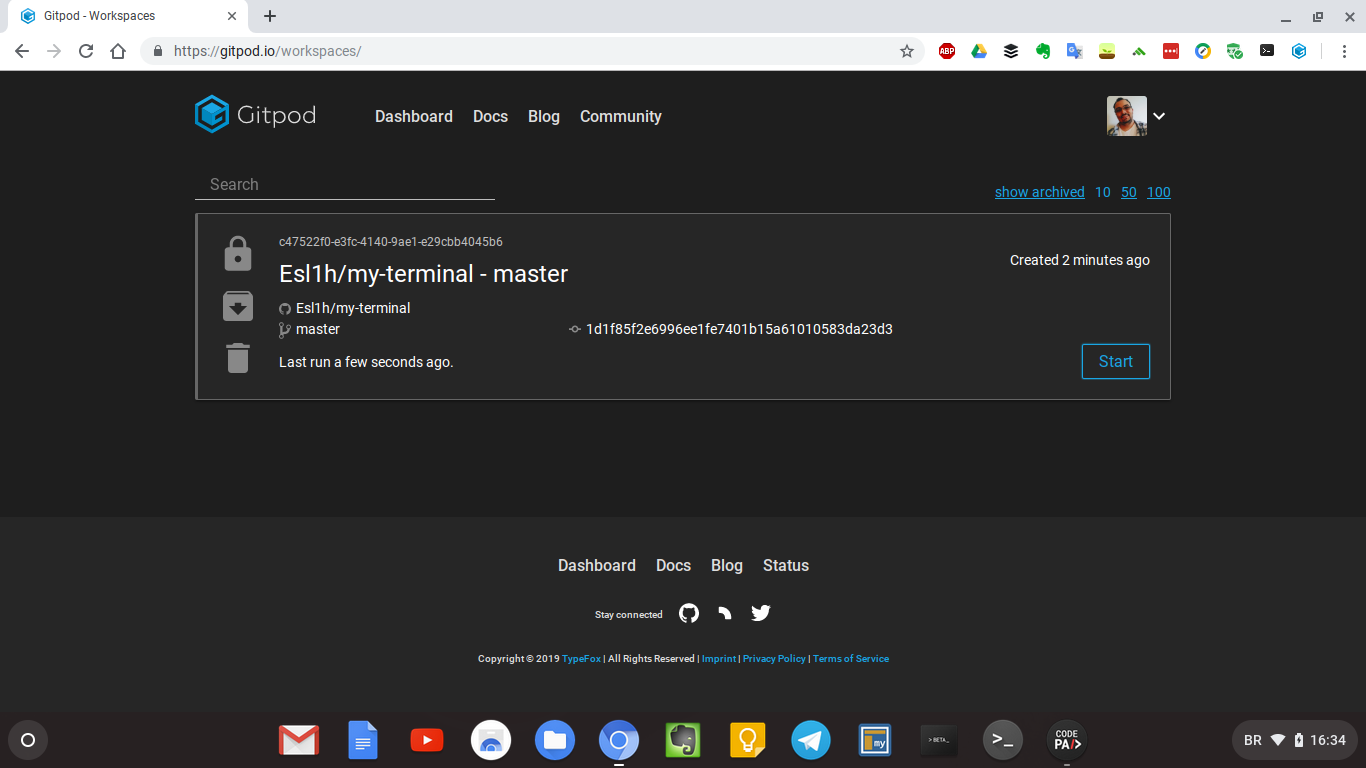This screenshot has width=1366, height=768.
Task: Click the footer Docs link
Action: click(x=673, y=565)
